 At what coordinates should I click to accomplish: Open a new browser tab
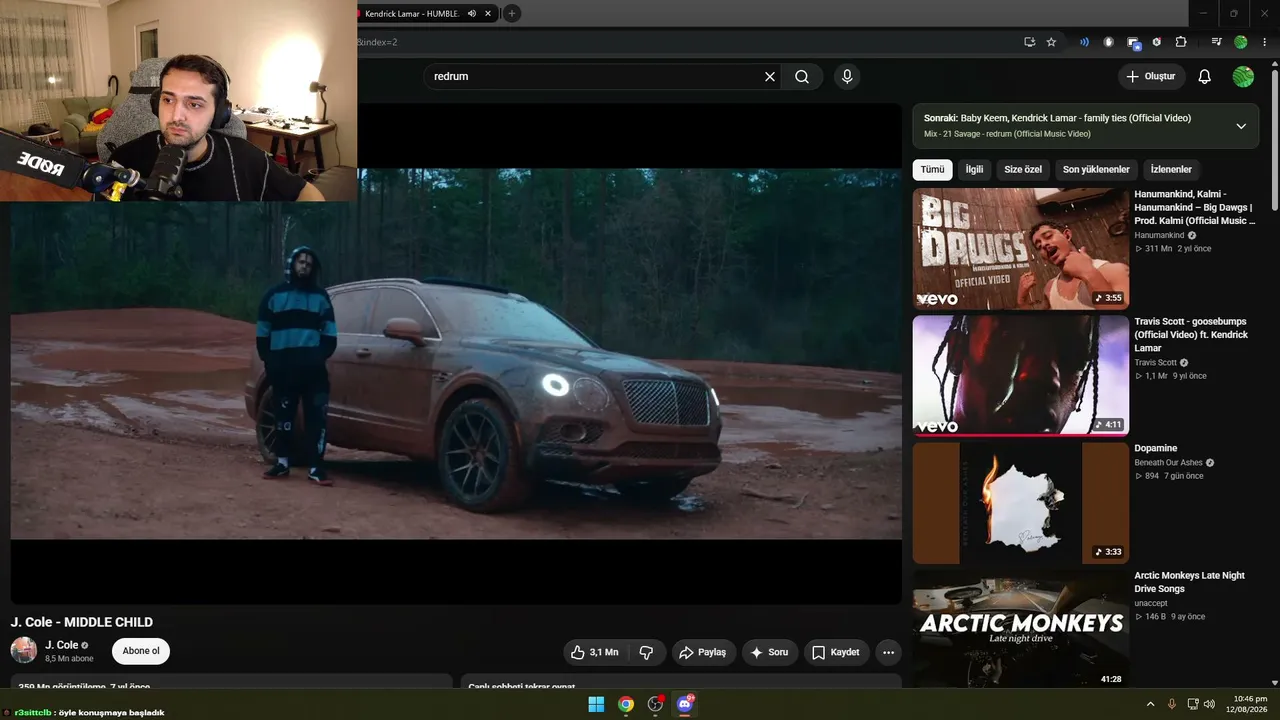pos(511,14)
